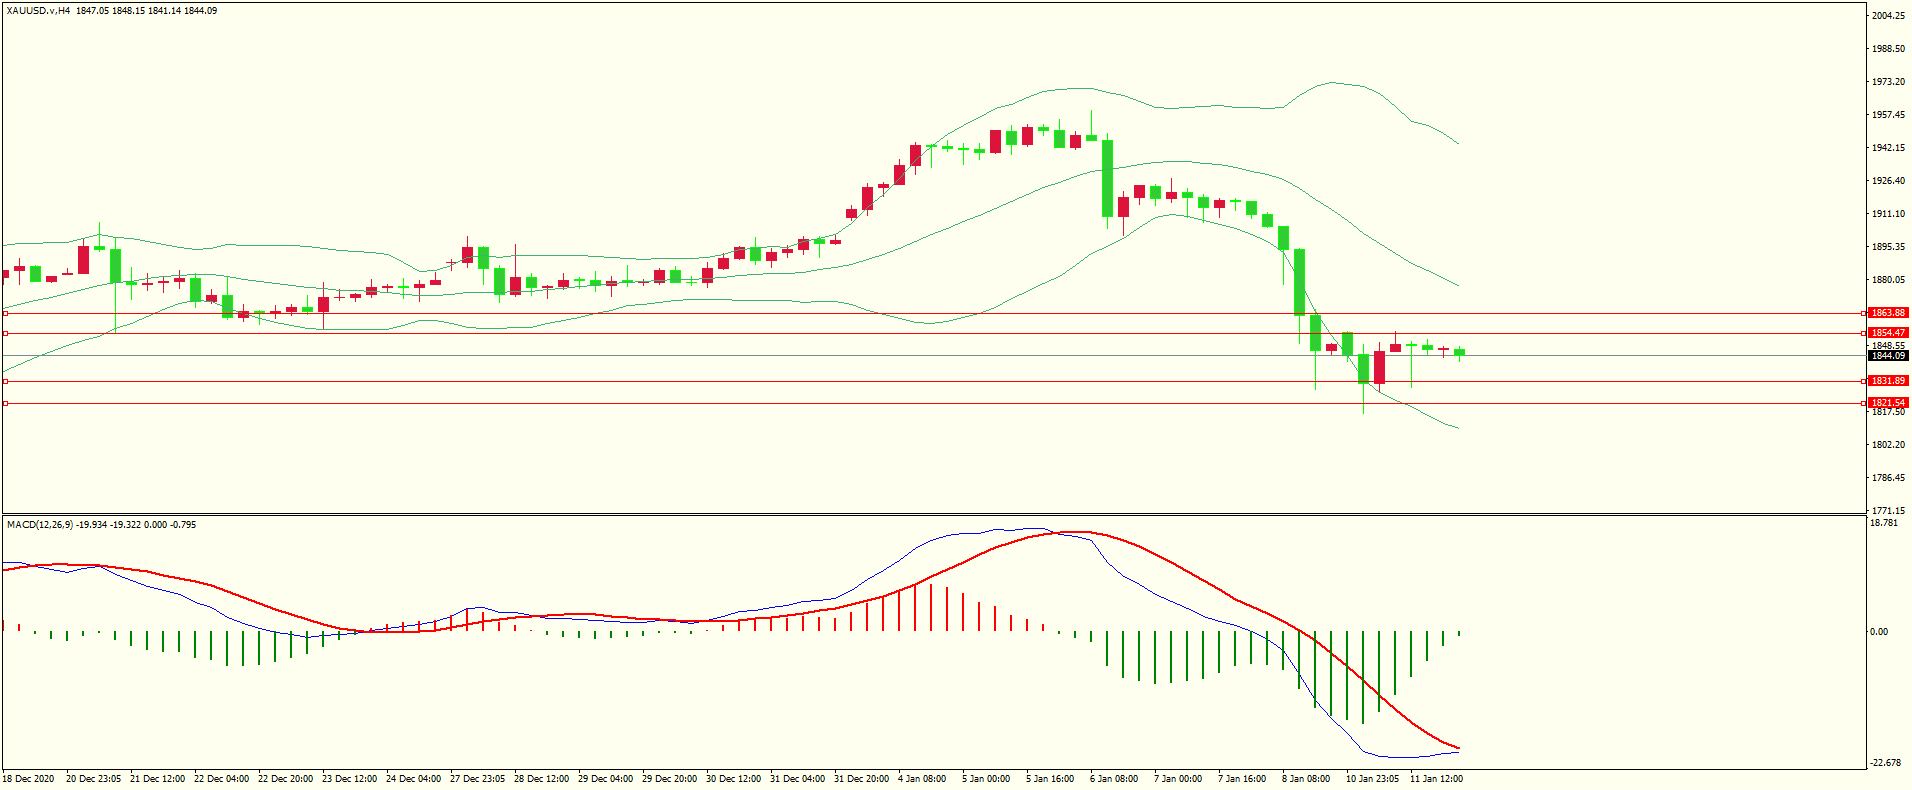Click the 1863.88 horizontal line price label
Screen dimensions: 1912x790
(x=1888, y=313)
